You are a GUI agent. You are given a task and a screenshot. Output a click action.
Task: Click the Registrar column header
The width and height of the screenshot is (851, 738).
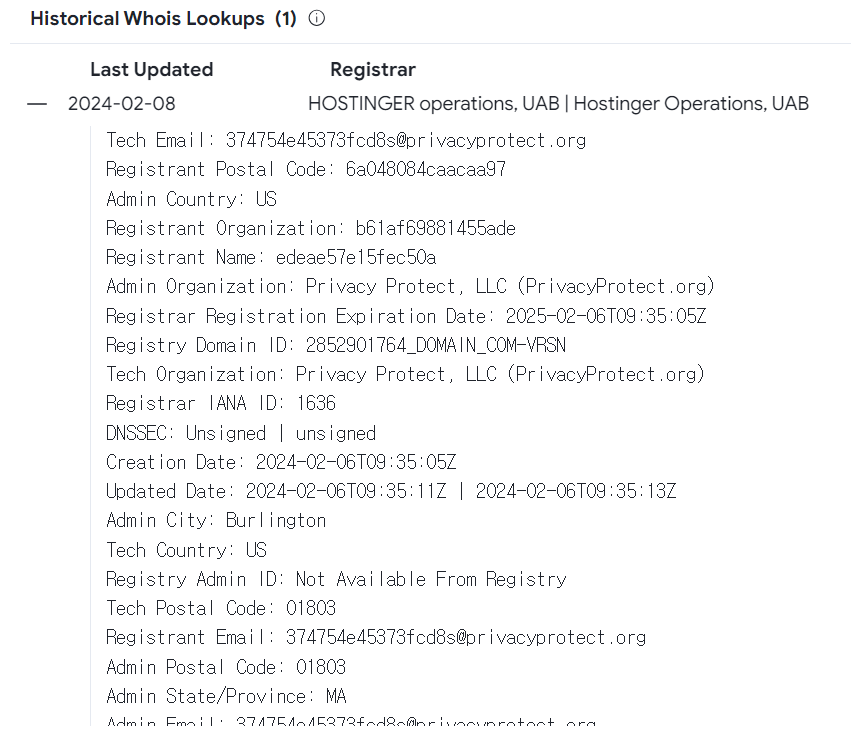[373, 69]
